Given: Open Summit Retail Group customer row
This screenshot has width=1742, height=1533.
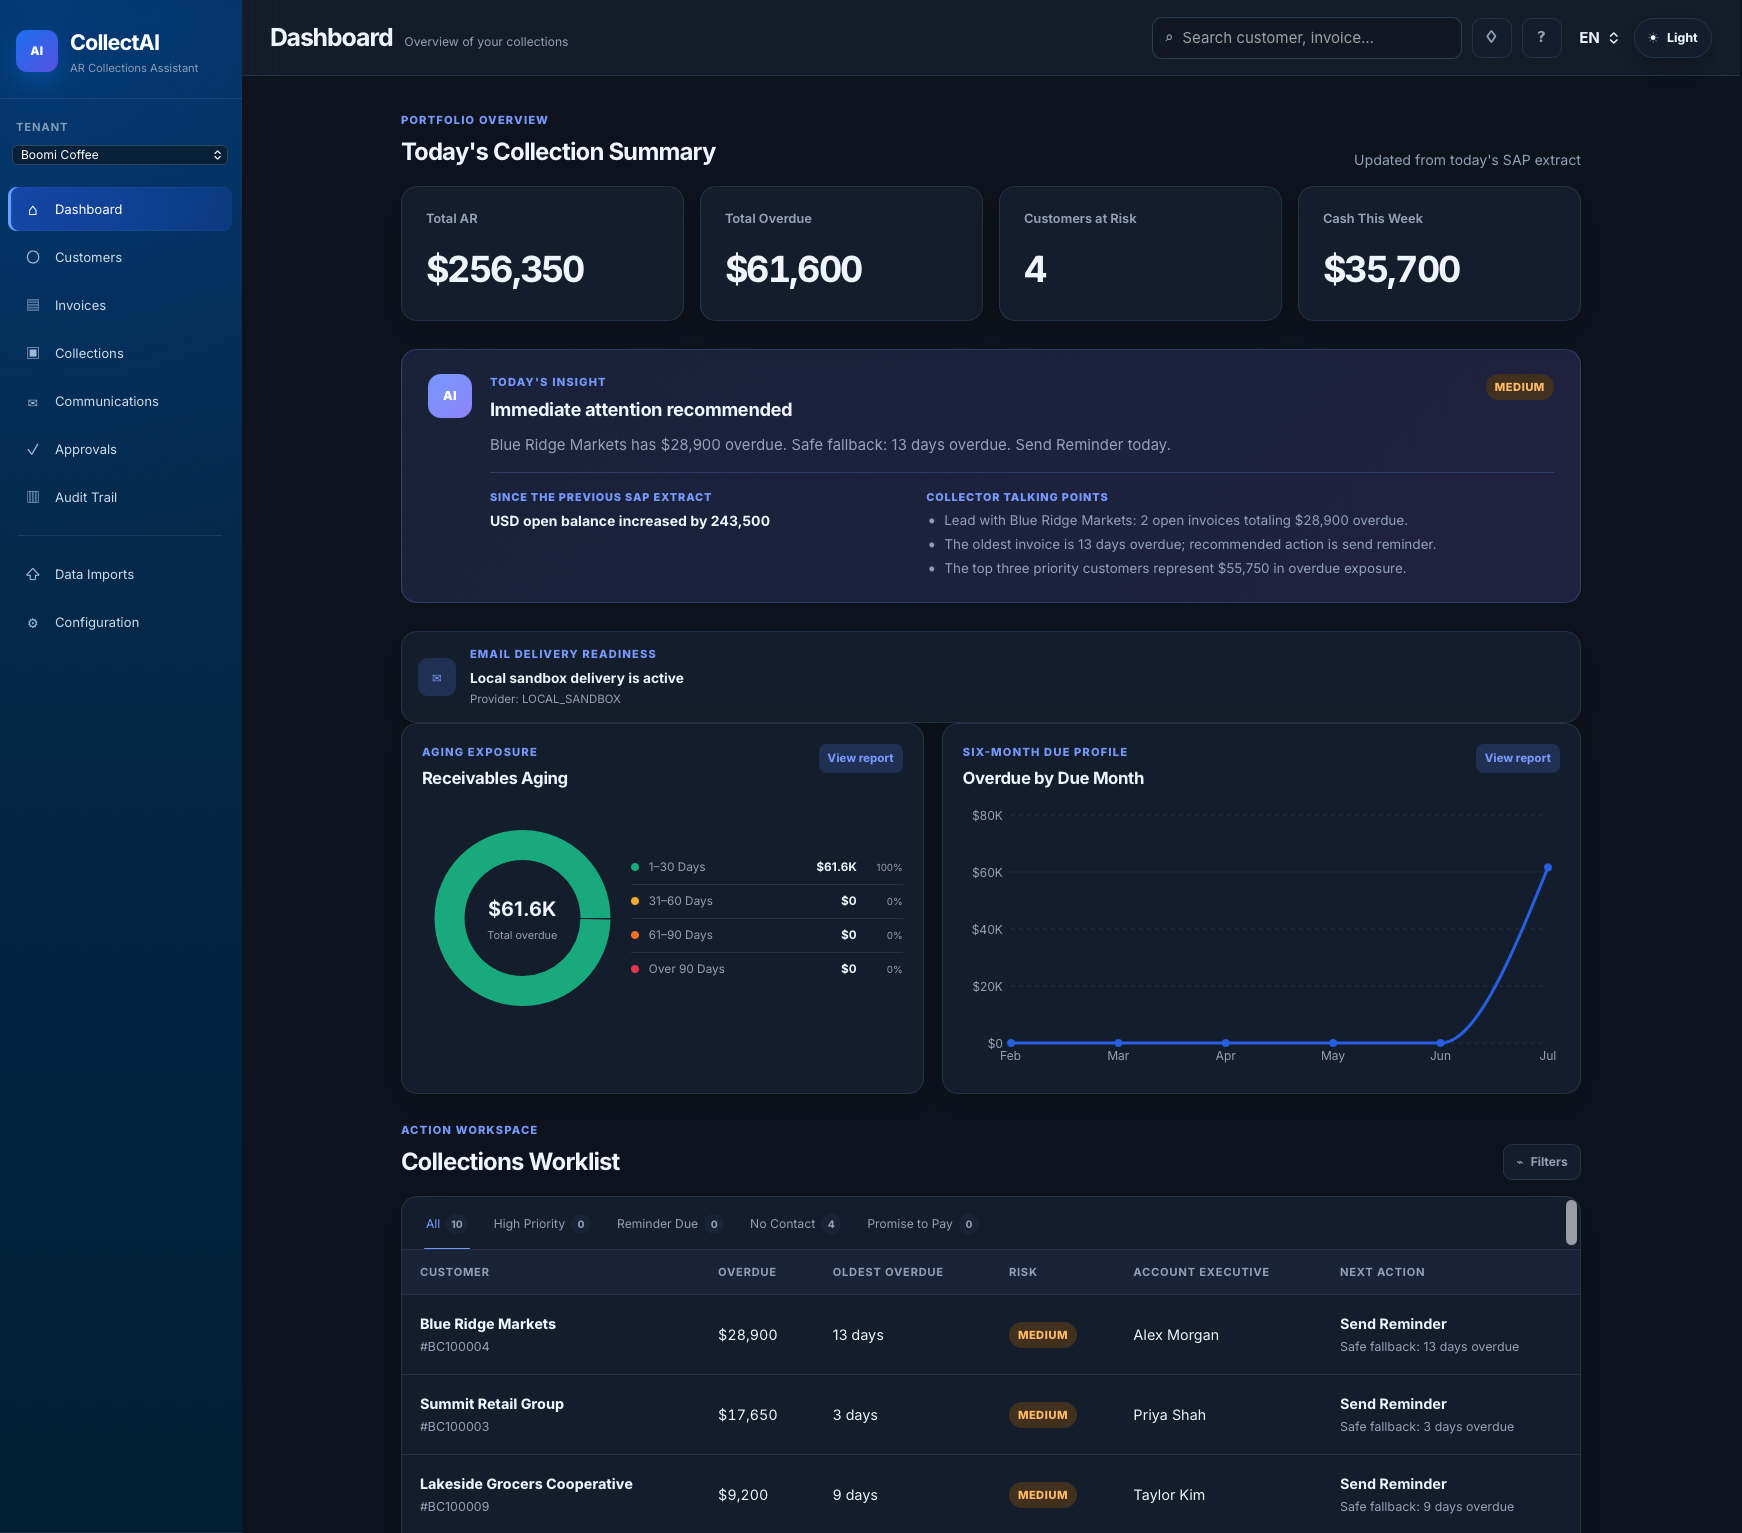Looking at the screenshot, I should (x=990, y=1415).
